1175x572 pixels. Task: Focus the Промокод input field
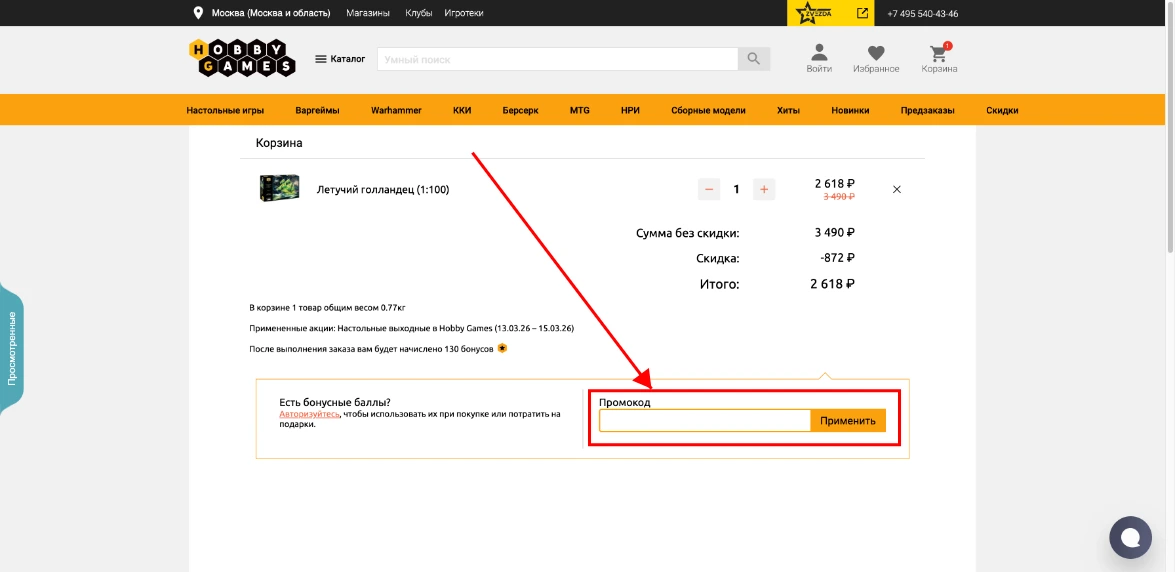[705, 421]
